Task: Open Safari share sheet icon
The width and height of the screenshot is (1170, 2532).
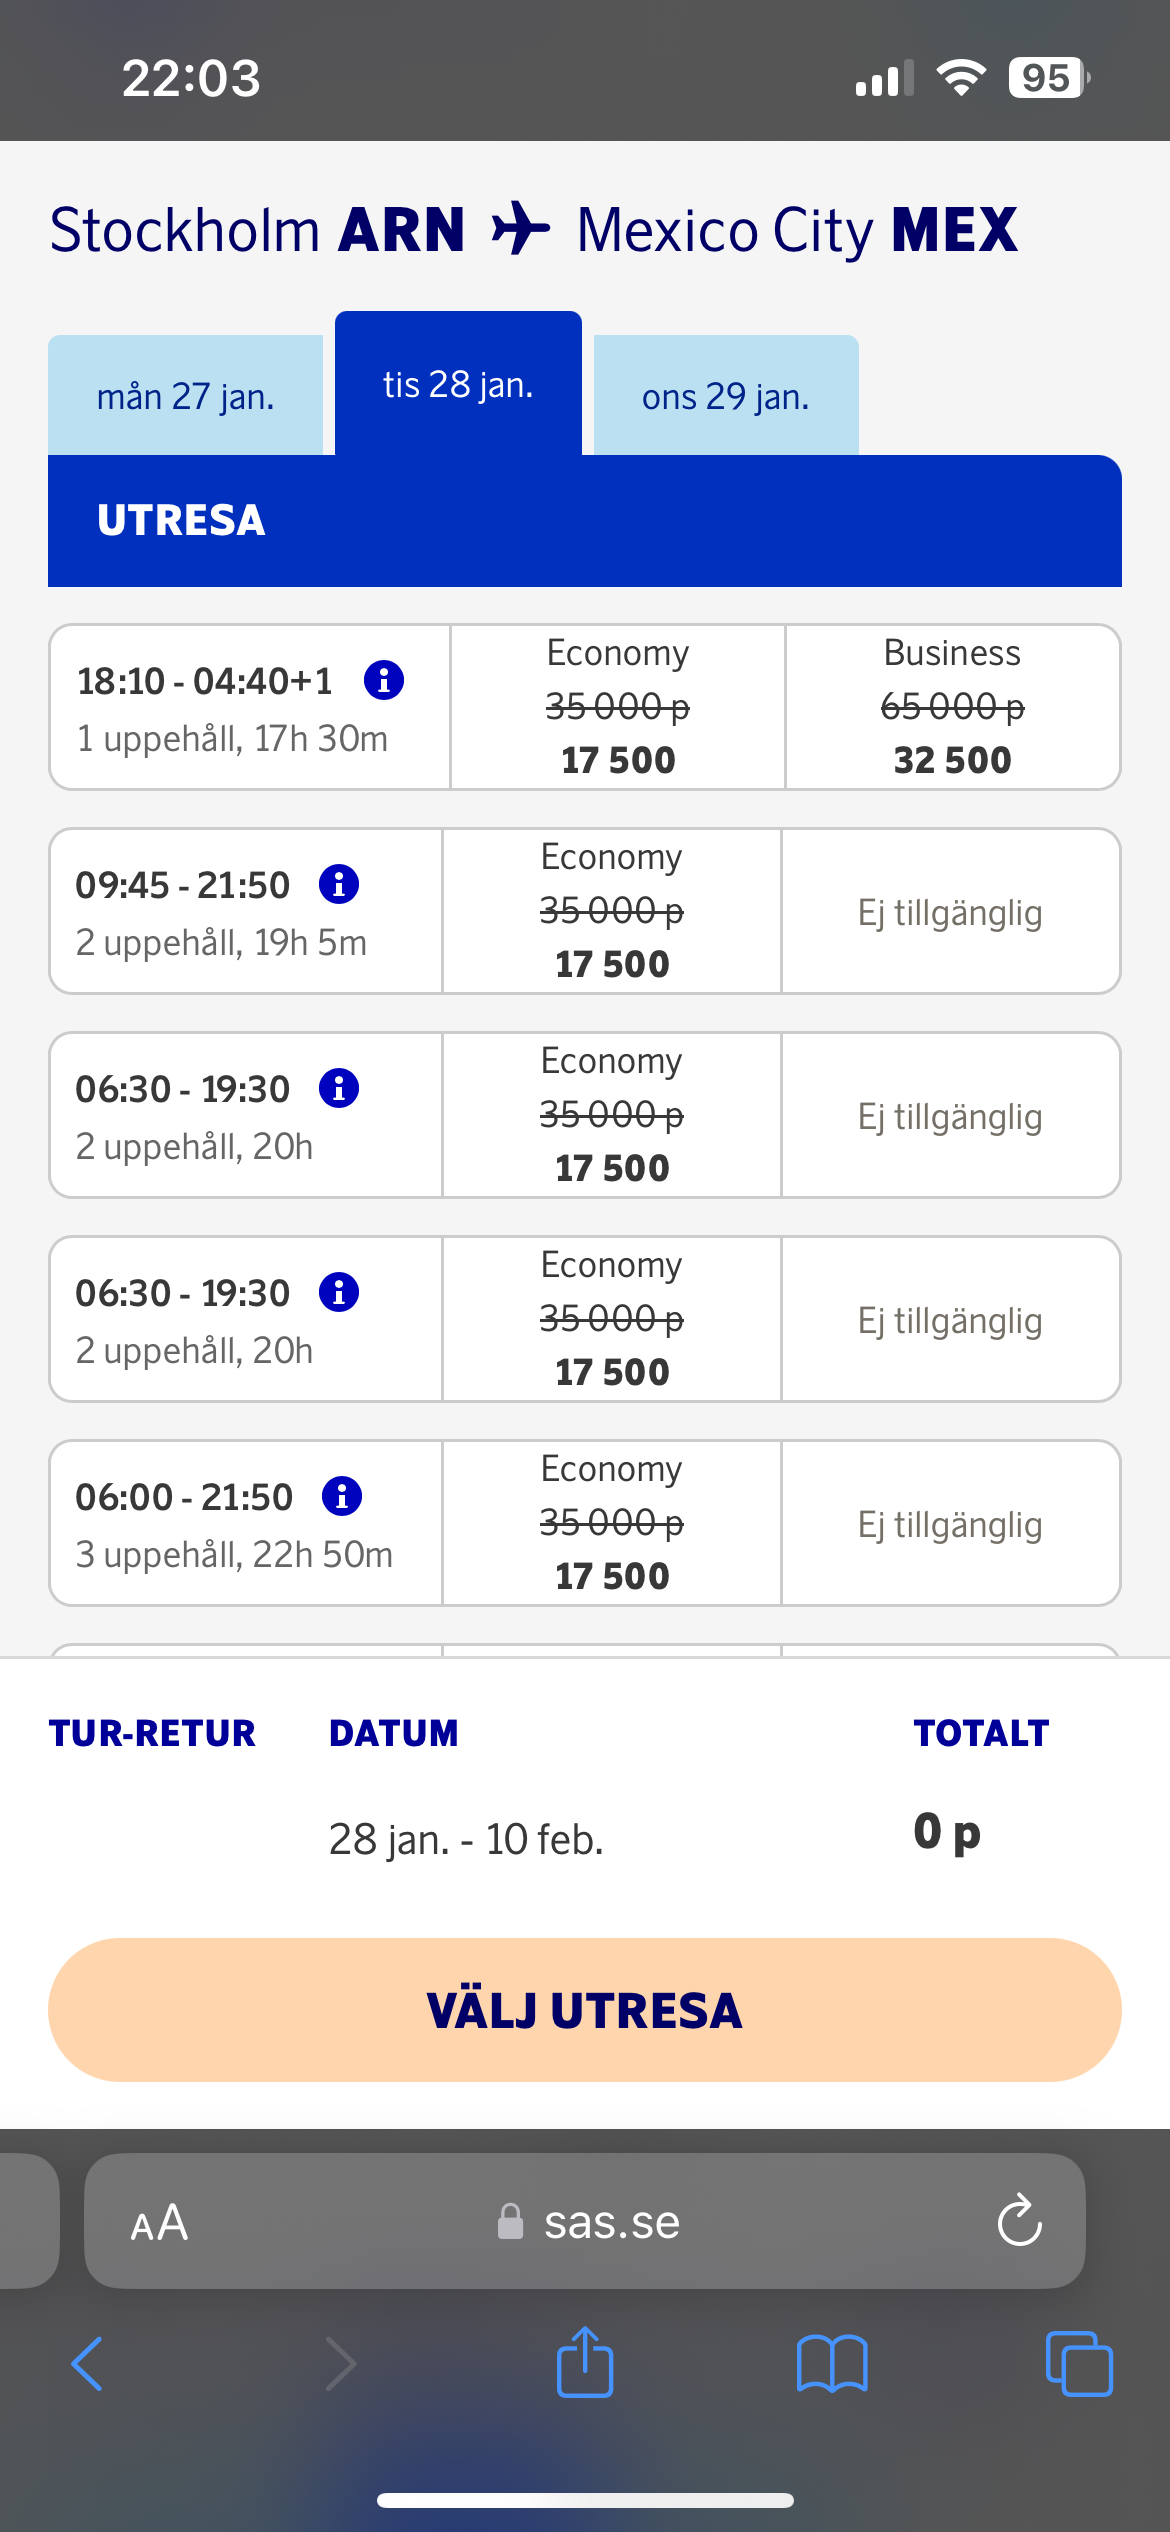Action: click(x=585, y=2363)
